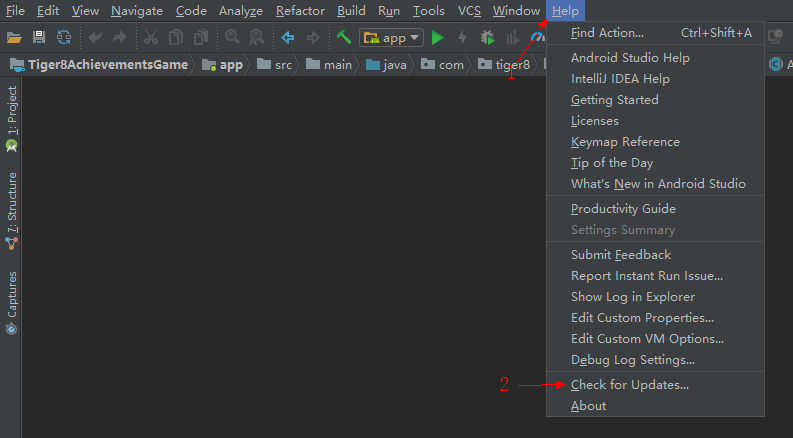Screen dimensions: 793x438
Task: Click the Paste clipboard icon
Action: click(201, 37)
